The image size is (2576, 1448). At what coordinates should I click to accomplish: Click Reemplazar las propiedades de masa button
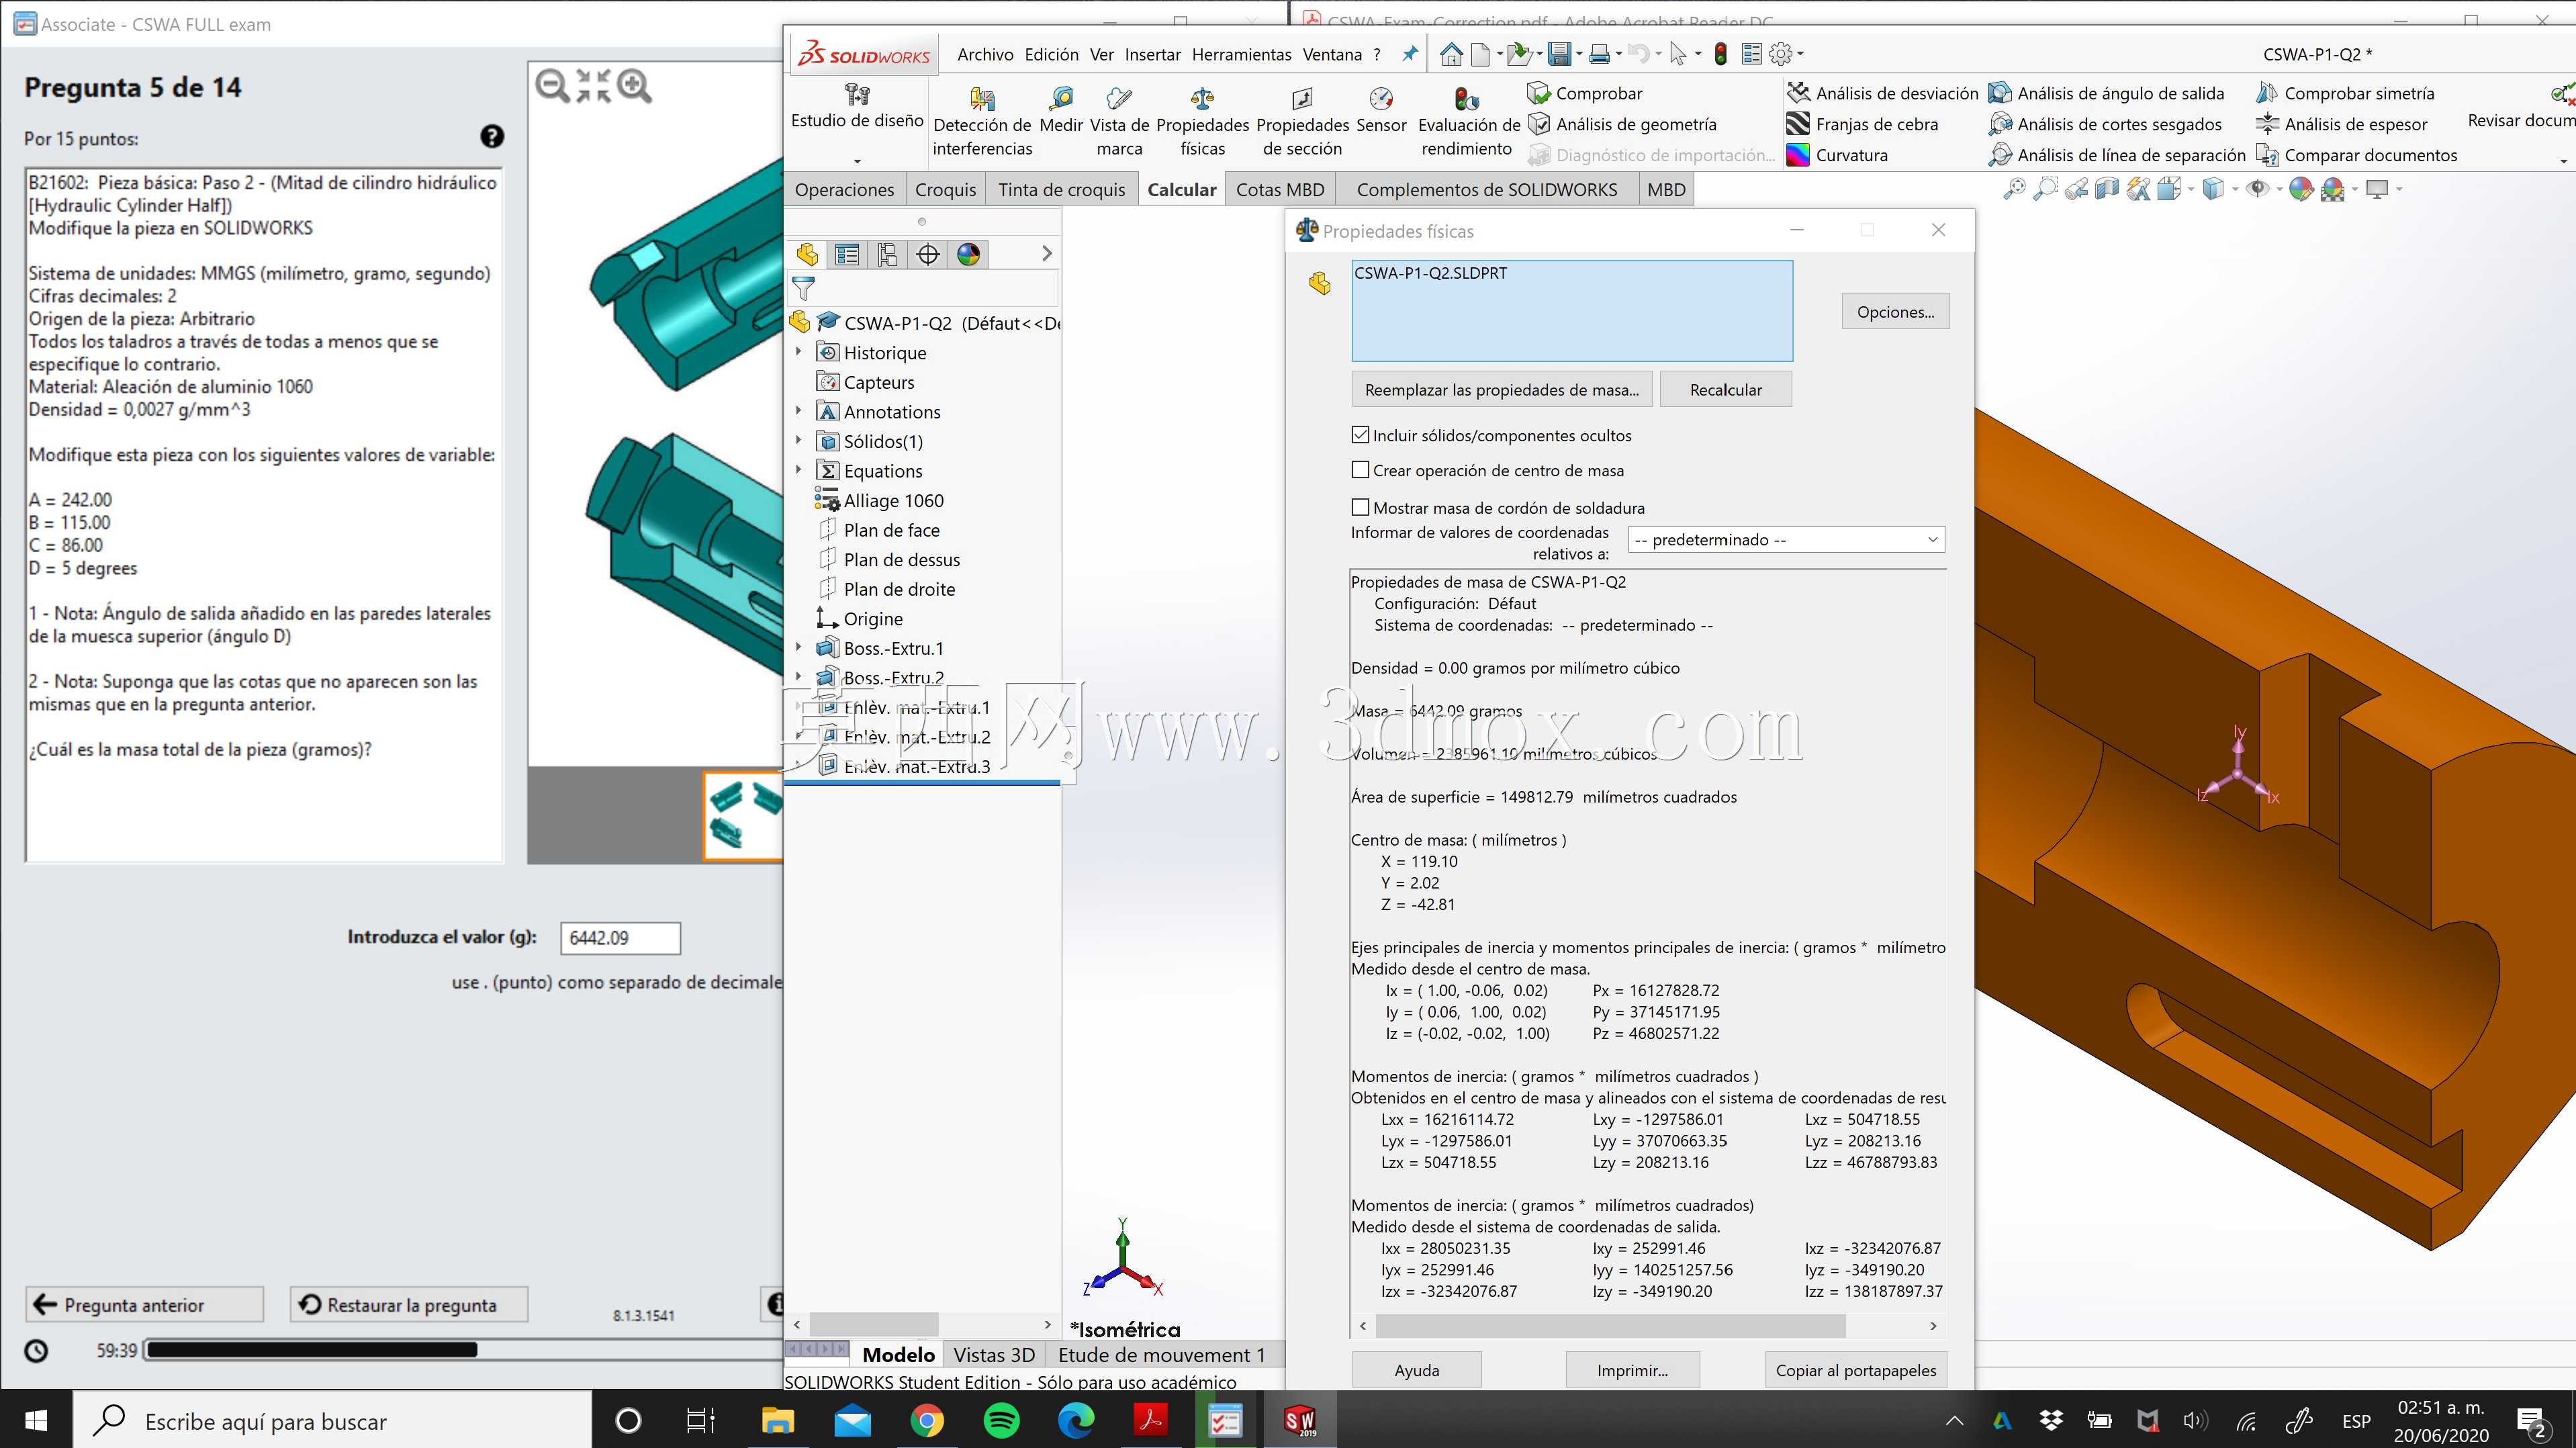(x=1501, y=390)
